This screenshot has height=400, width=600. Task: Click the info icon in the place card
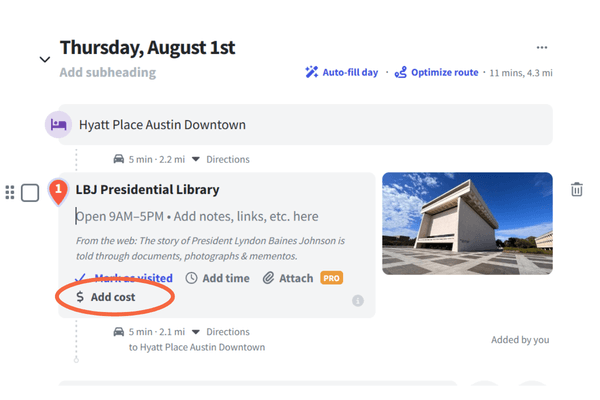(x=358, y=300)
